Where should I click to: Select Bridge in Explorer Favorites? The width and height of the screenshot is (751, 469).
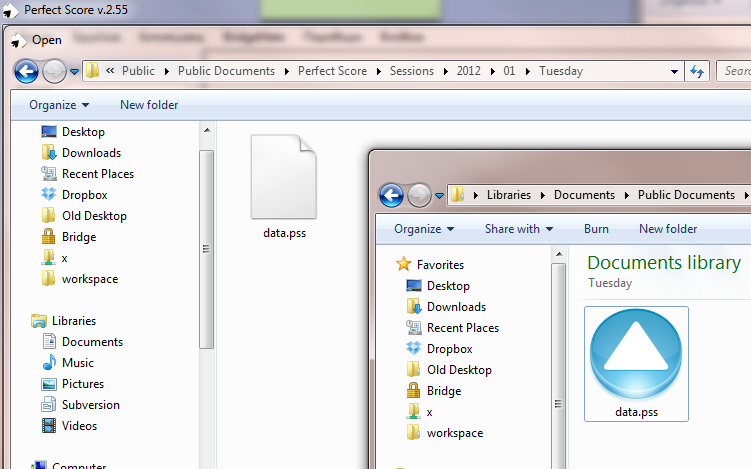433,391
